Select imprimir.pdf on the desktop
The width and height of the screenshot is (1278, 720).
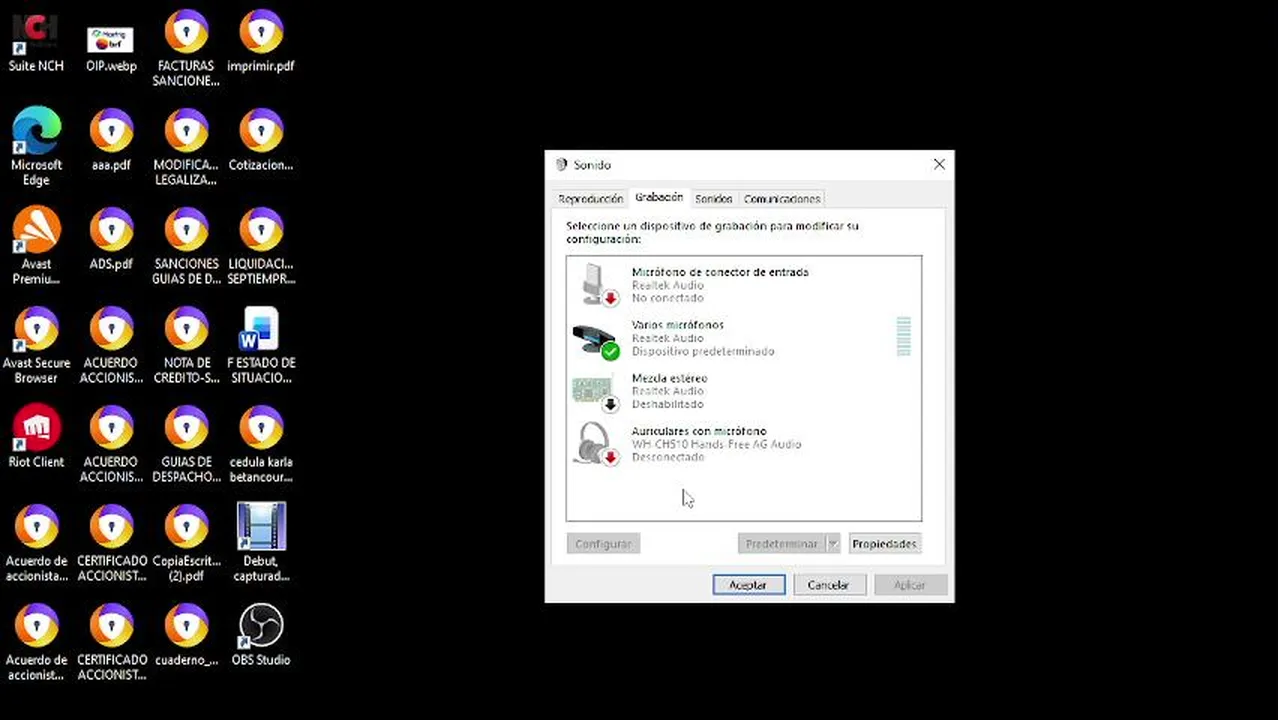[x=261, y=43]
